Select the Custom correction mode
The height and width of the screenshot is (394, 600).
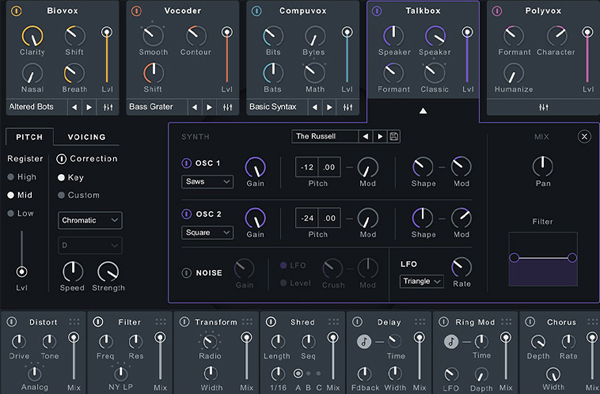pos(79,195)
